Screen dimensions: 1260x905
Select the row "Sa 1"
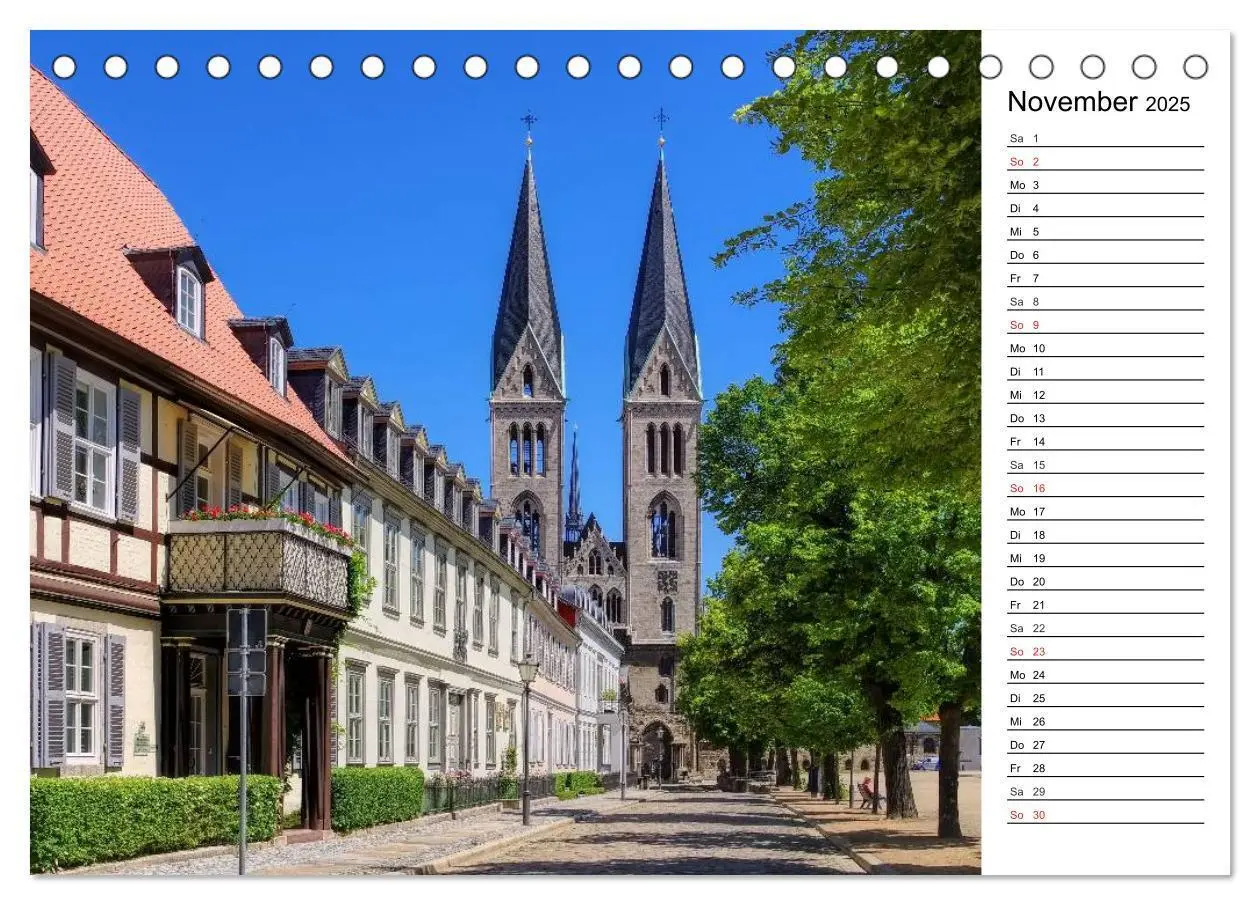(x=1105, y=138)
